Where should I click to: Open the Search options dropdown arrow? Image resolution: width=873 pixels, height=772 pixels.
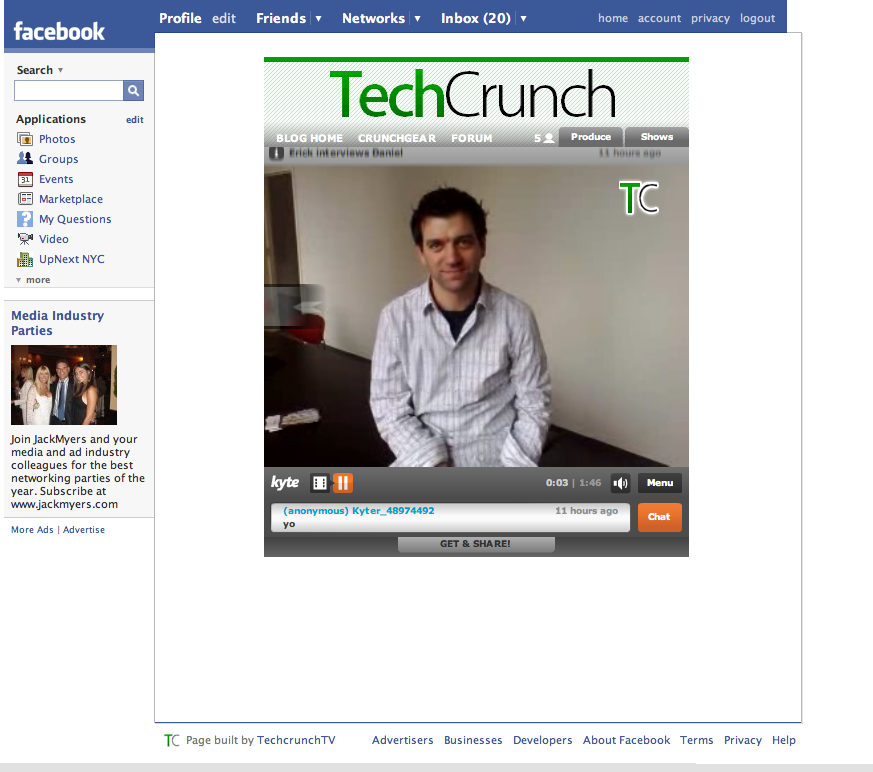[61, 70]
